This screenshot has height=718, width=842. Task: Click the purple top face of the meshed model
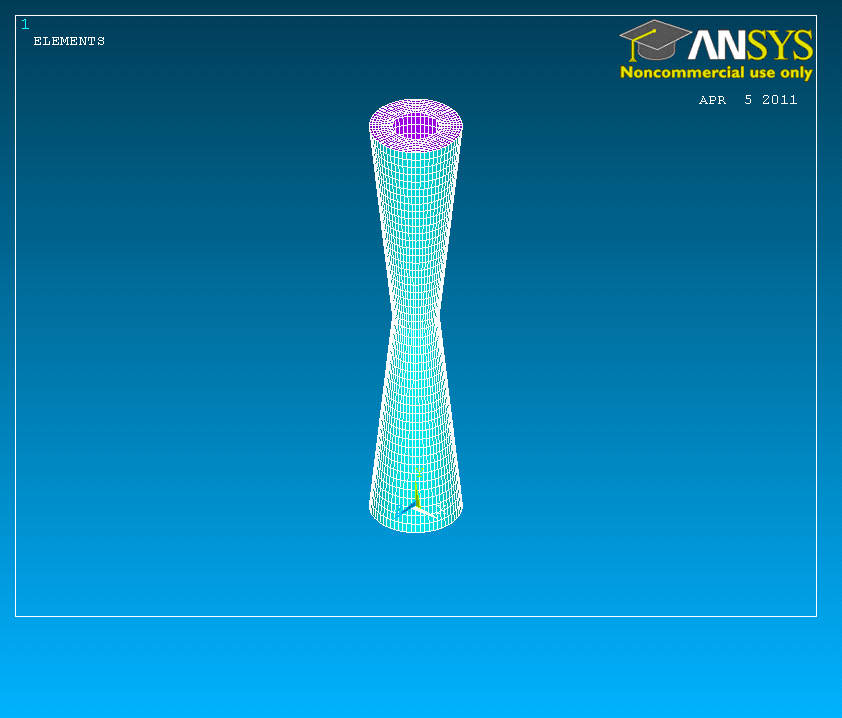416,126
